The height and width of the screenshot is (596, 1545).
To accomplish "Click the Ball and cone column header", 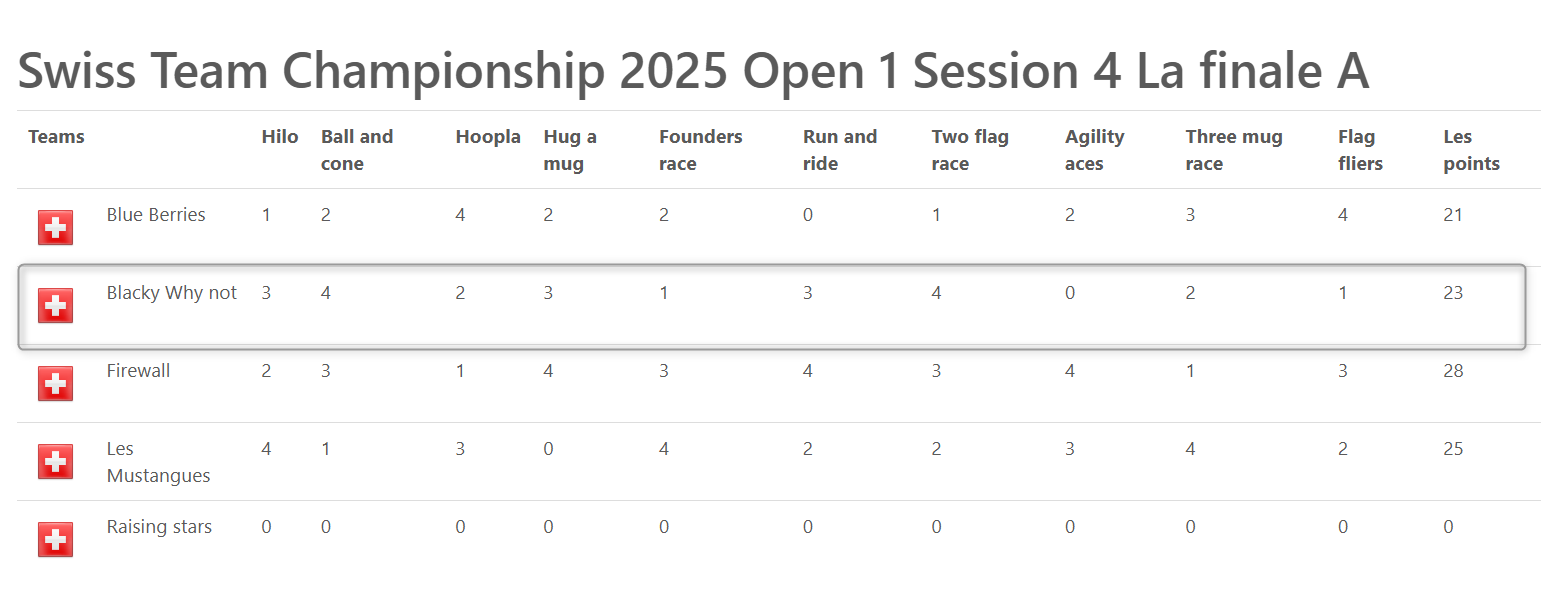I will 357,150.
